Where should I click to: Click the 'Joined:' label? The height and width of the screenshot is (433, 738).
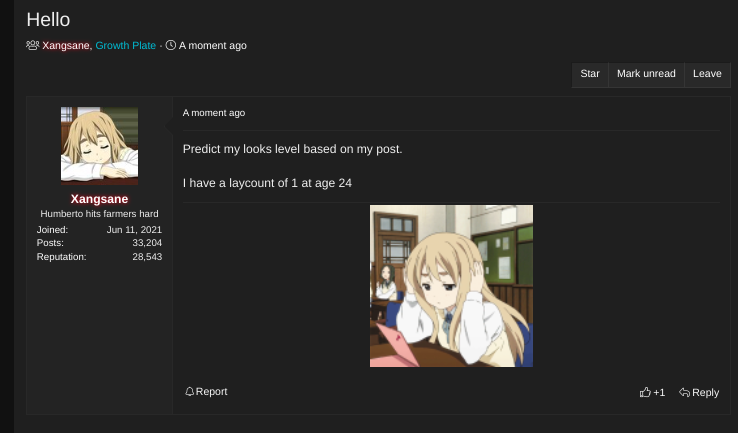click(52, 230)
